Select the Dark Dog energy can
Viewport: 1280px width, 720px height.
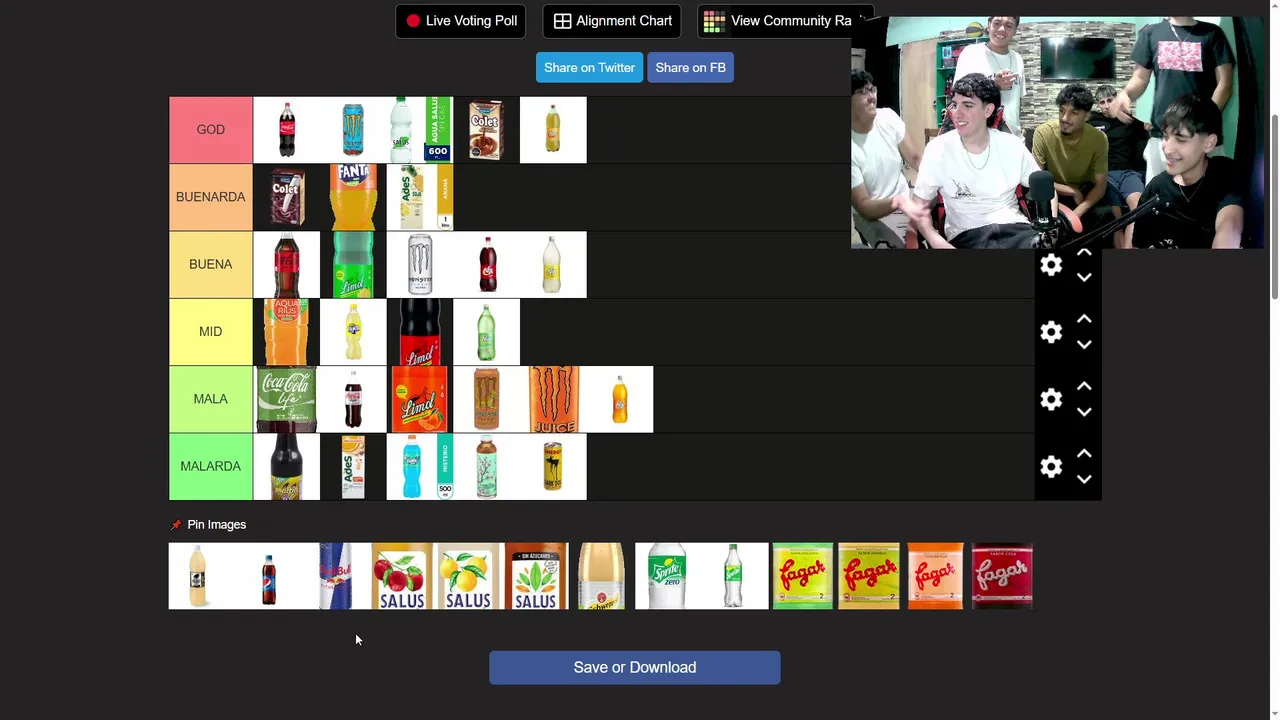(x=553, y=466)
